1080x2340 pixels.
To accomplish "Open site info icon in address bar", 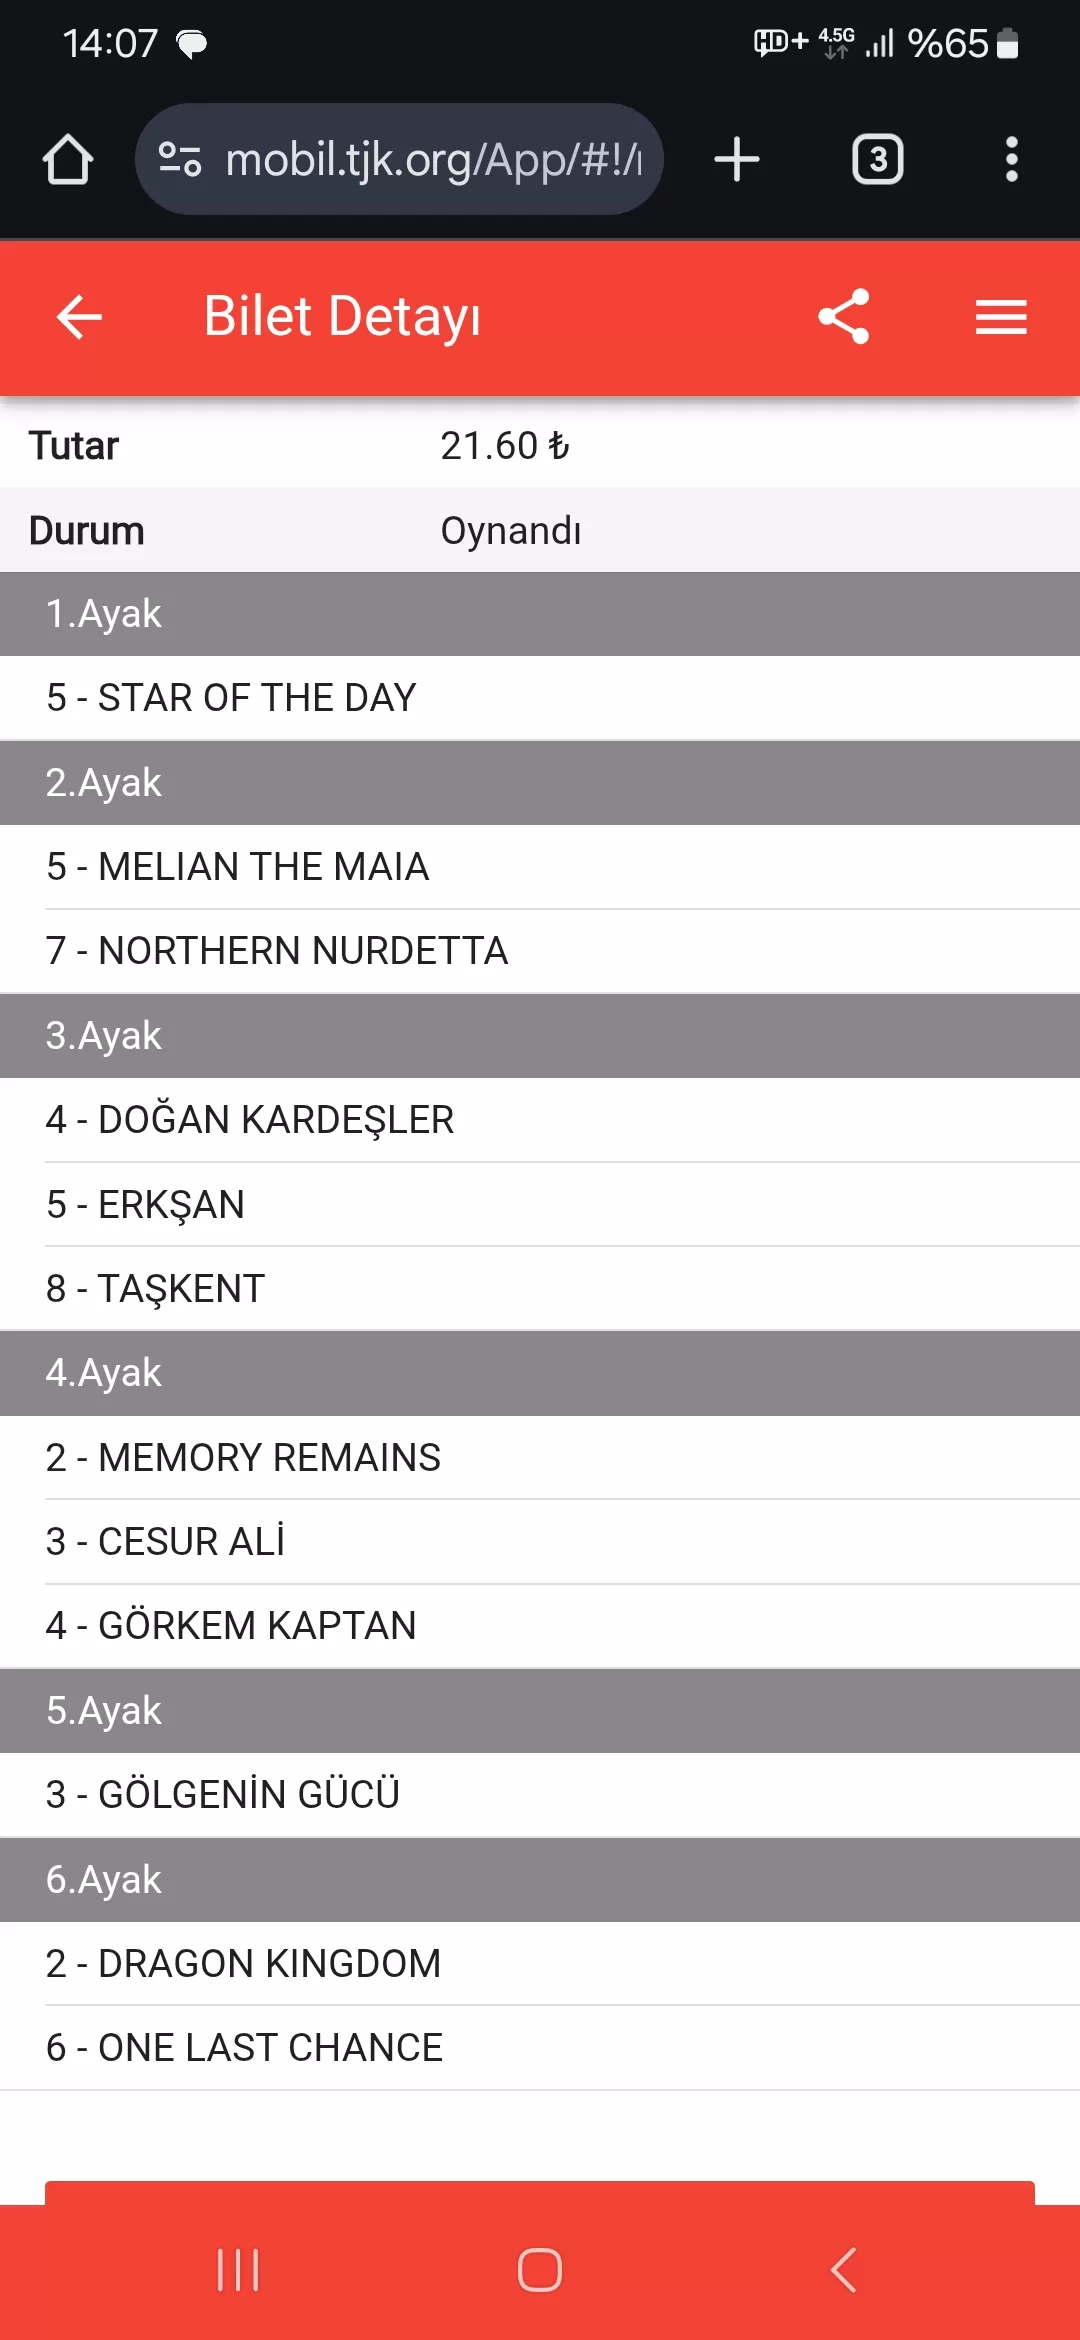I will pos(180,160).
